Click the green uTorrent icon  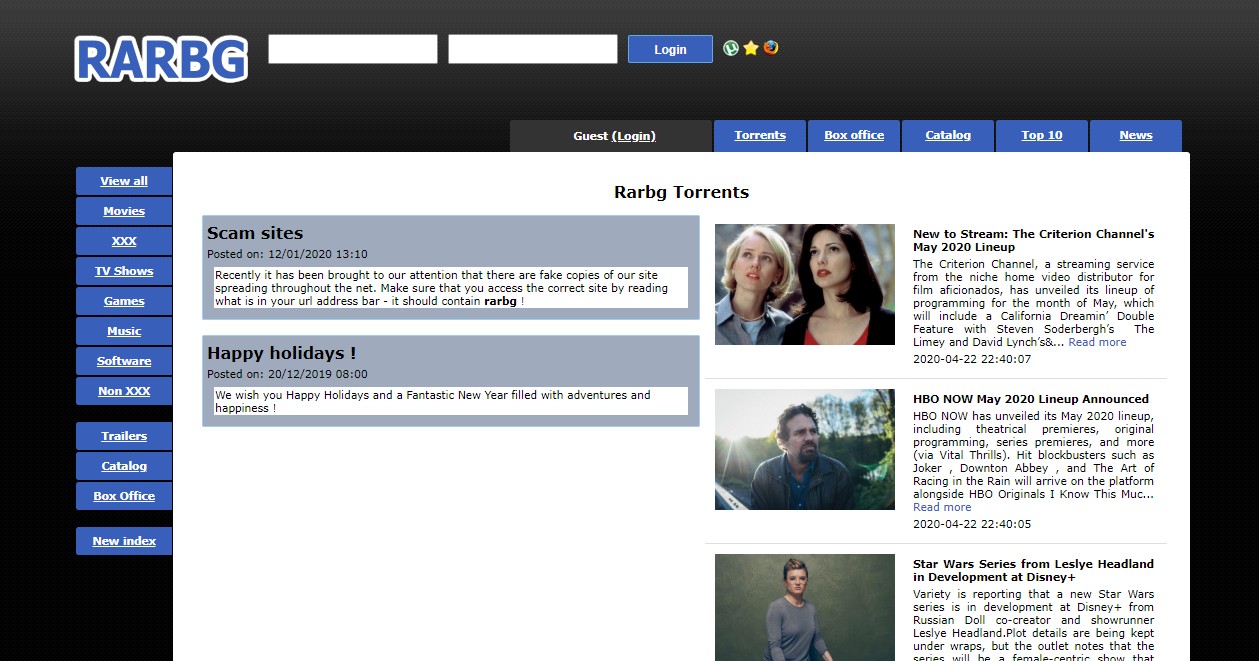point(731,48)
